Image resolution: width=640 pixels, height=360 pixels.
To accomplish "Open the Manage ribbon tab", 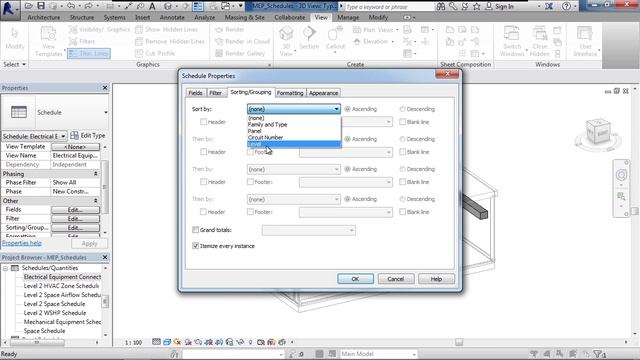I will click(x=348, y=18).
